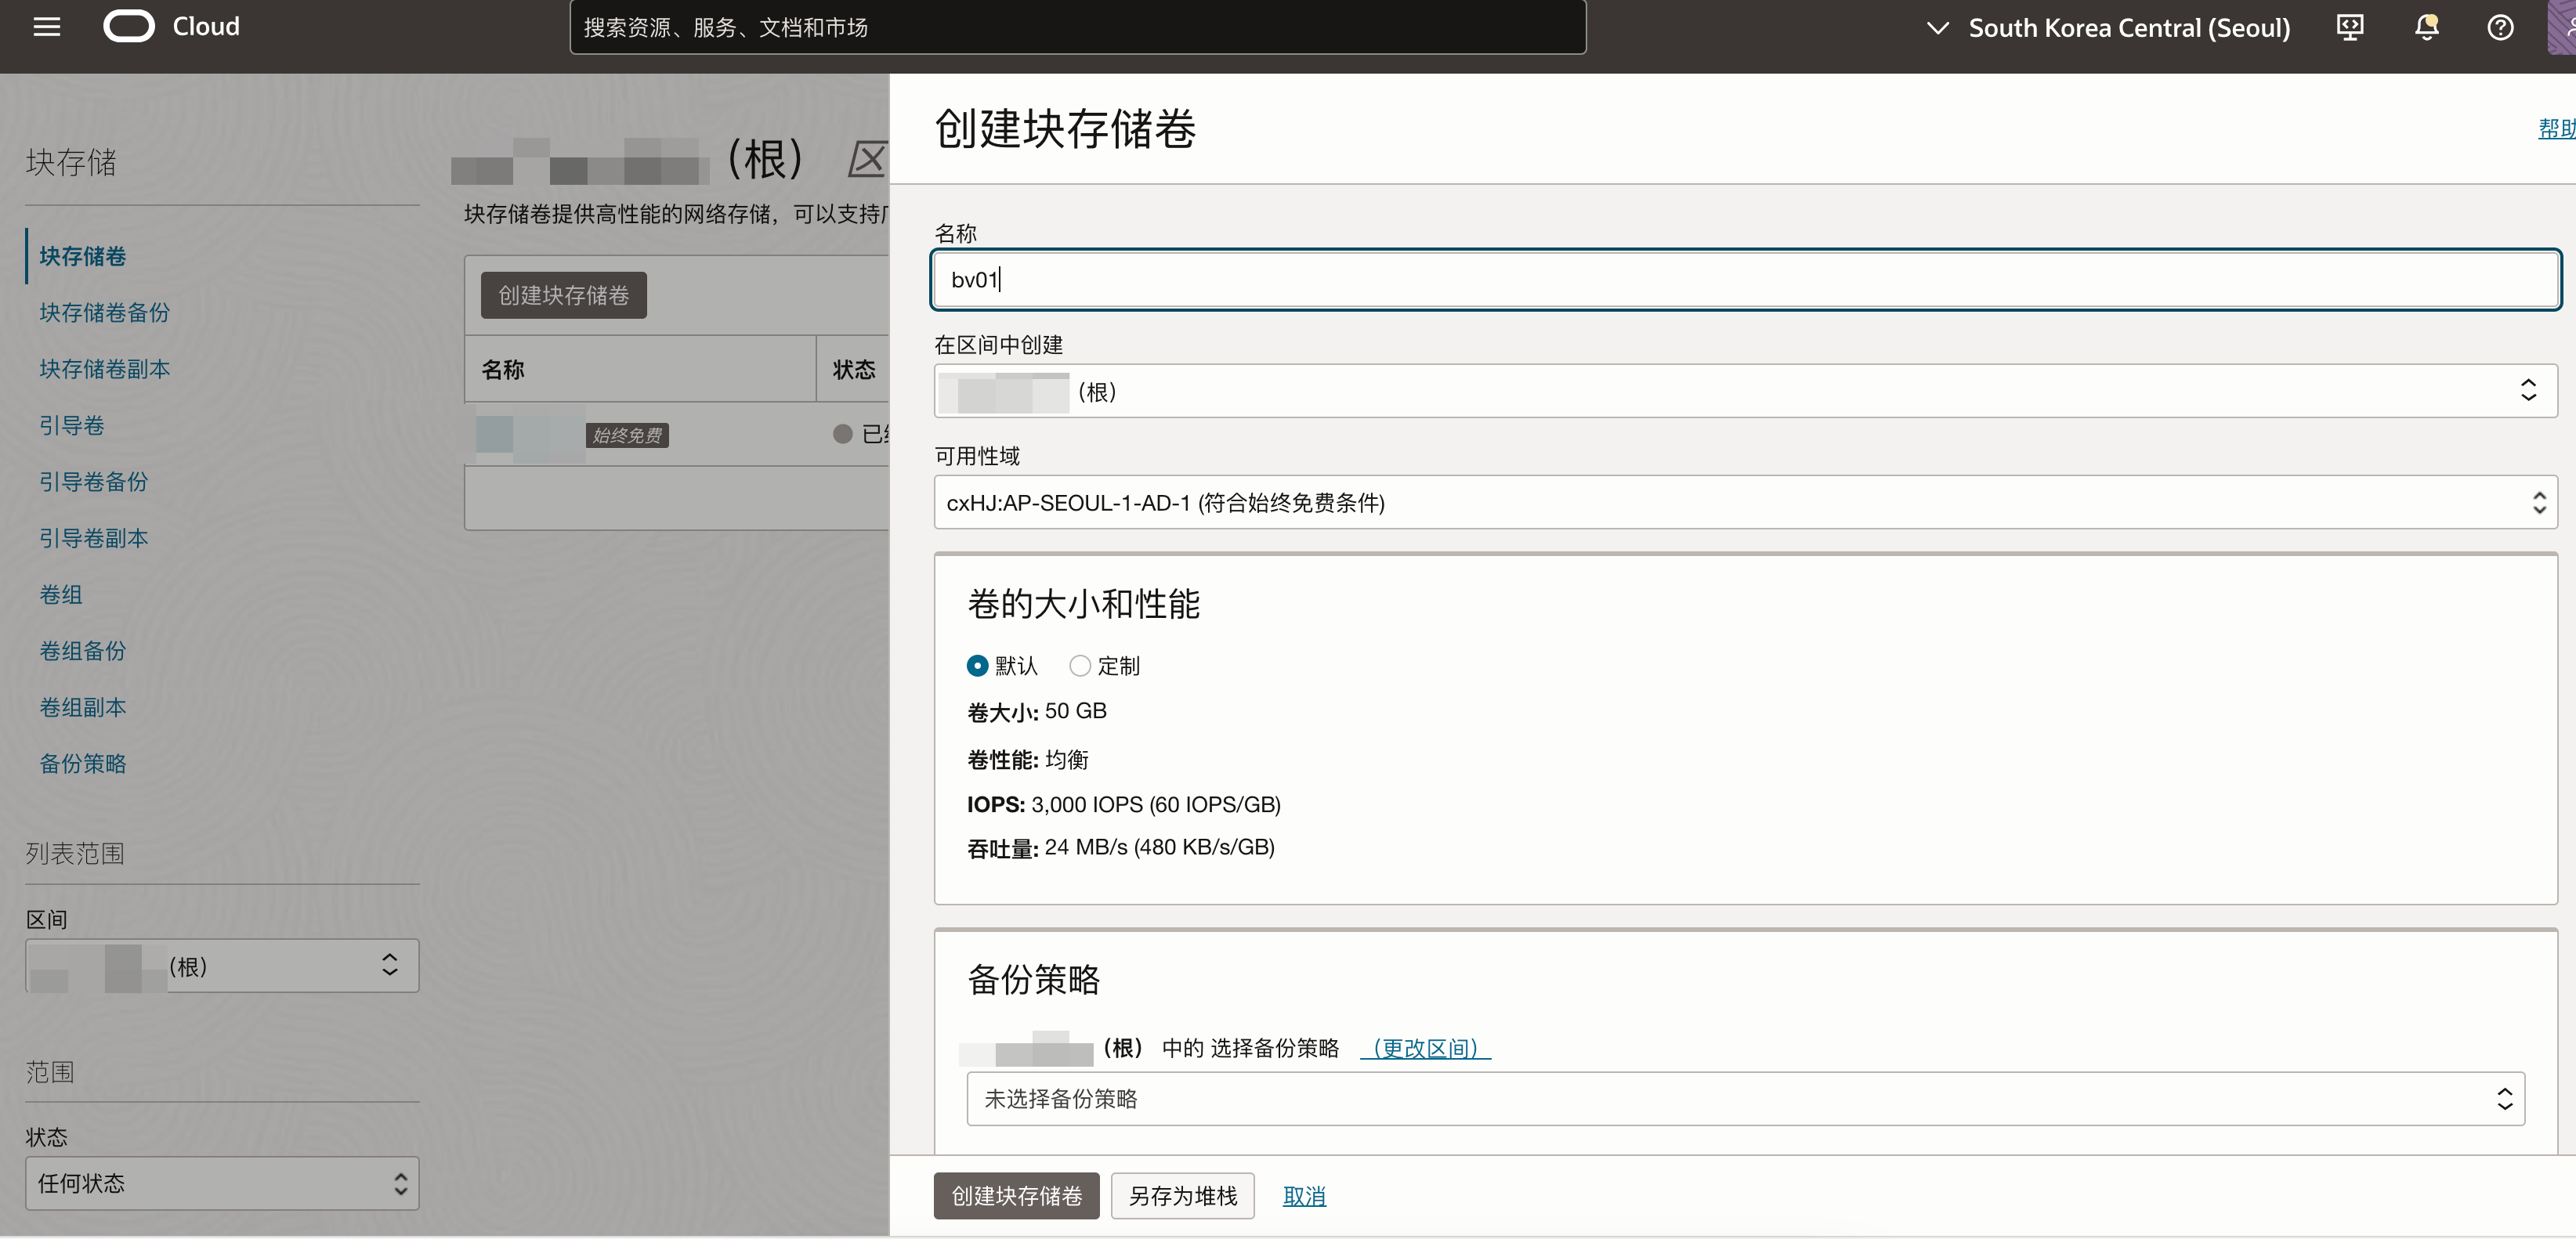Expand the South Korea Central region selector
The height and width of the screenshot is (1239, 2576).
[2108, 28]
